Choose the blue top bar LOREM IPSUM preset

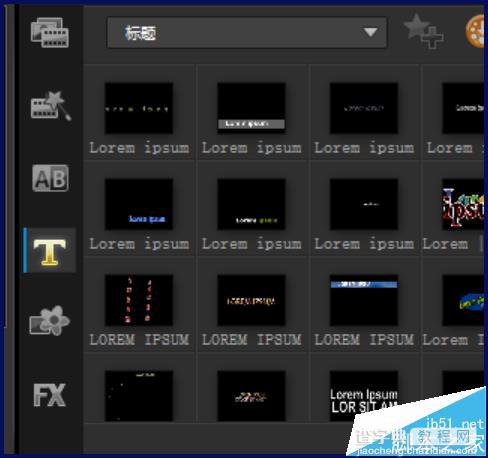(364, 300)
